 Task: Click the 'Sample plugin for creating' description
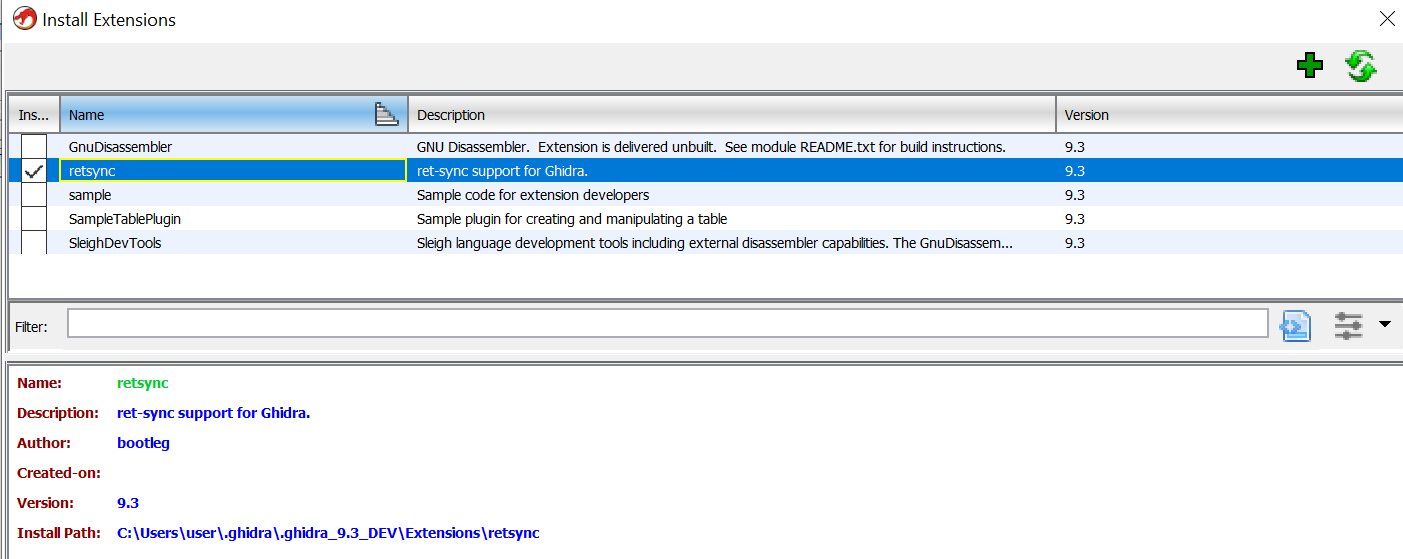click(x=572, y=219)
